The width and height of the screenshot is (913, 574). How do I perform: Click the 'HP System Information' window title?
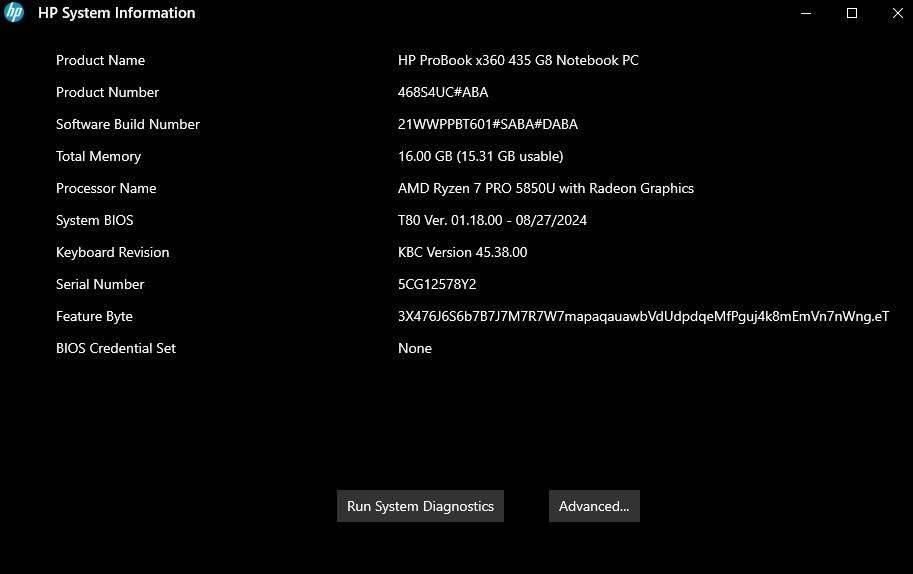pos(116,13)
